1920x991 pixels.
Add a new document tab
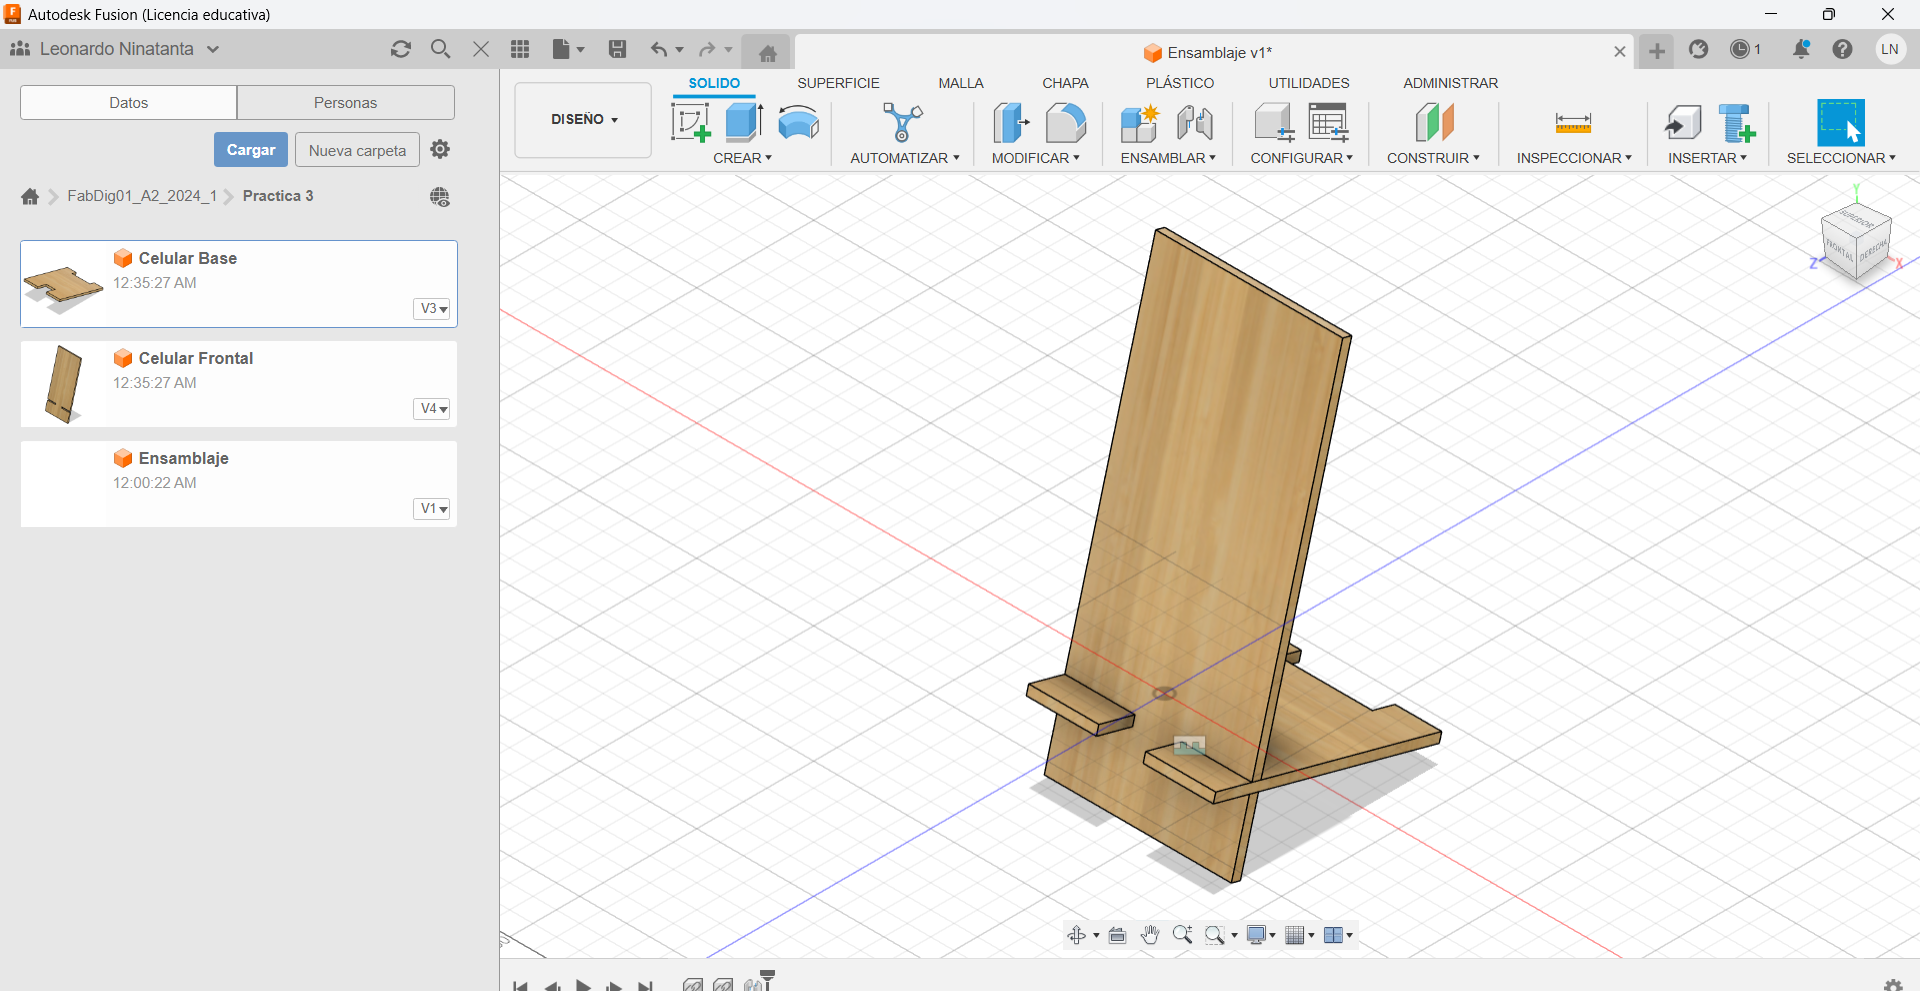(x=1657, y=51)
